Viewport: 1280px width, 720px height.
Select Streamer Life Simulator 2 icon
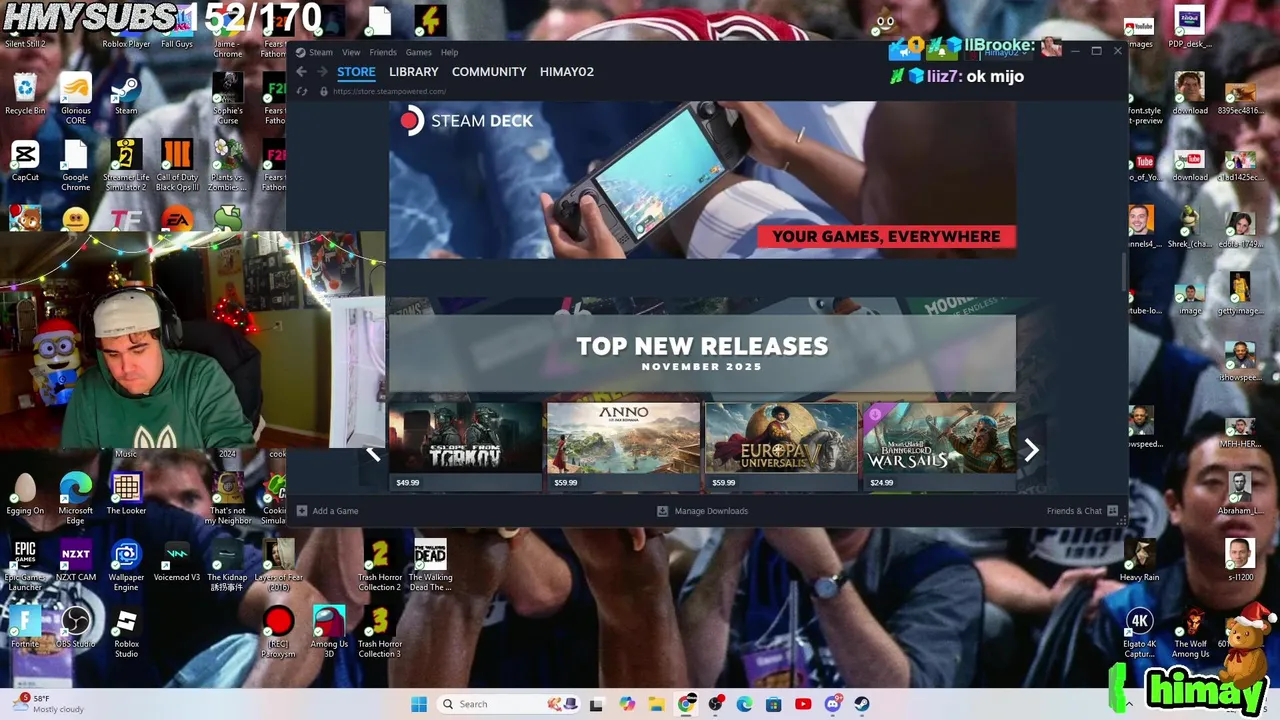(x=126, y=165)
